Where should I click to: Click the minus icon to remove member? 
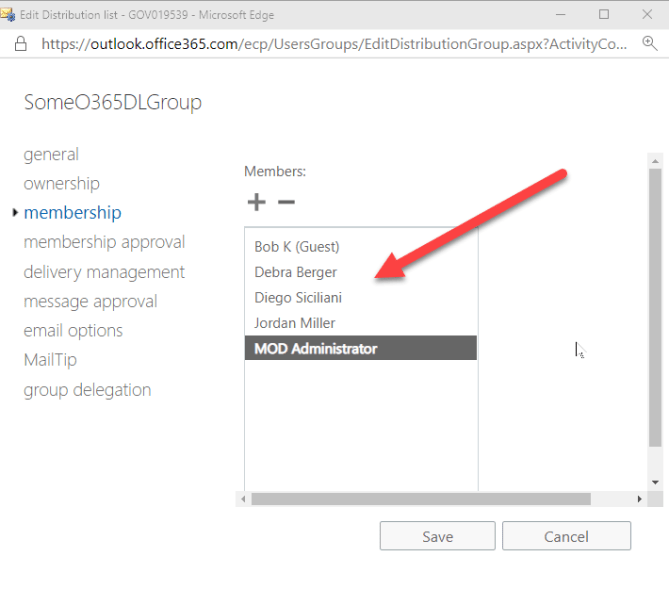[286, 203]
